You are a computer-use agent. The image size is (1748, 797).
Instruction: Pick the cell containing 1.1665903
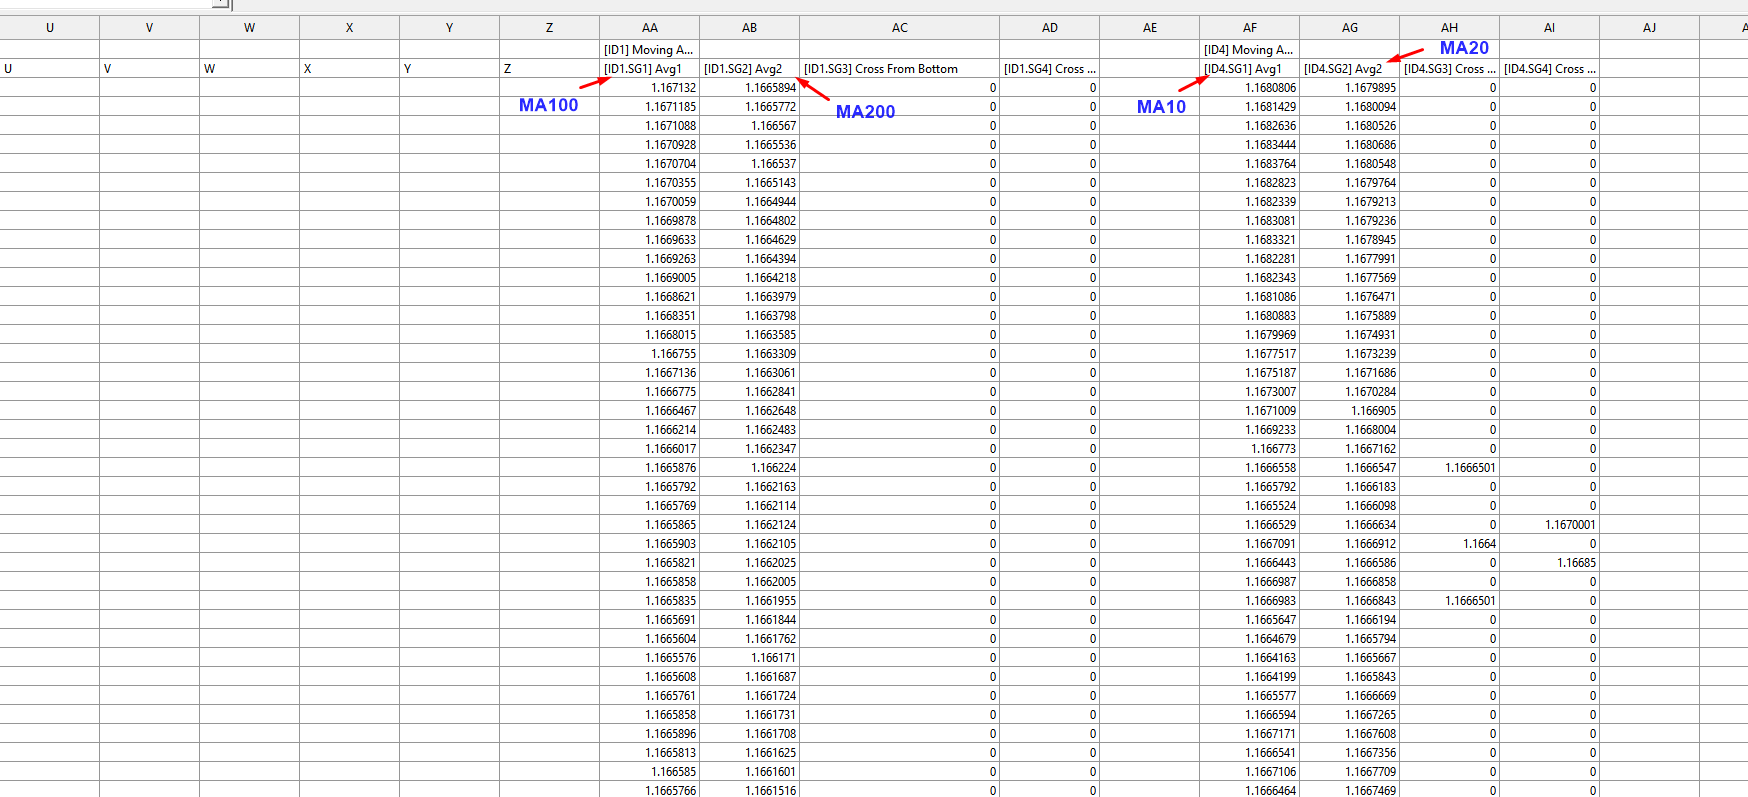pos(650,544)
